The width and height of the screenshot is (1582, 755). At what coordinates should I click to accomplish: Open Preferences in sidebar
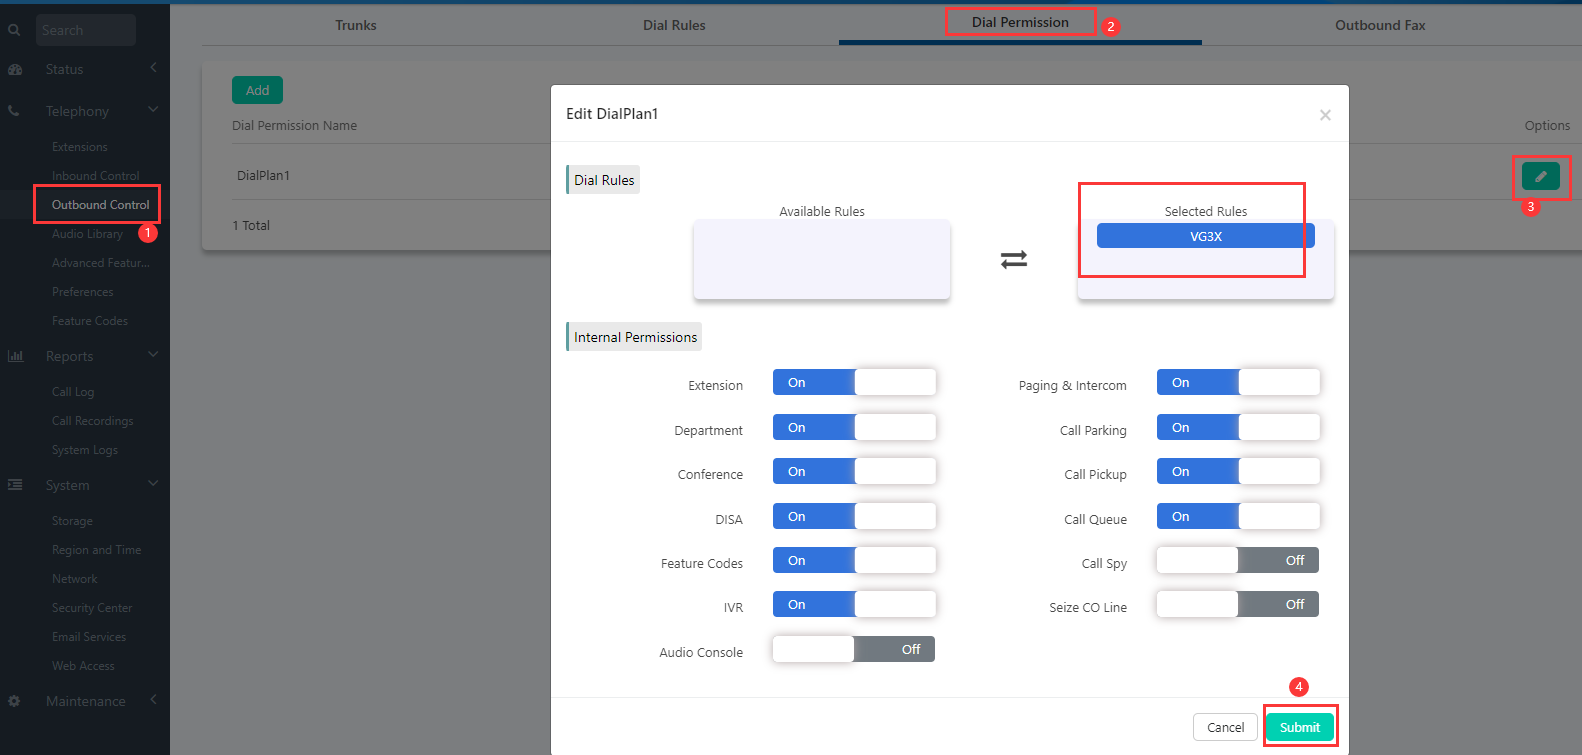coord(83,292)
